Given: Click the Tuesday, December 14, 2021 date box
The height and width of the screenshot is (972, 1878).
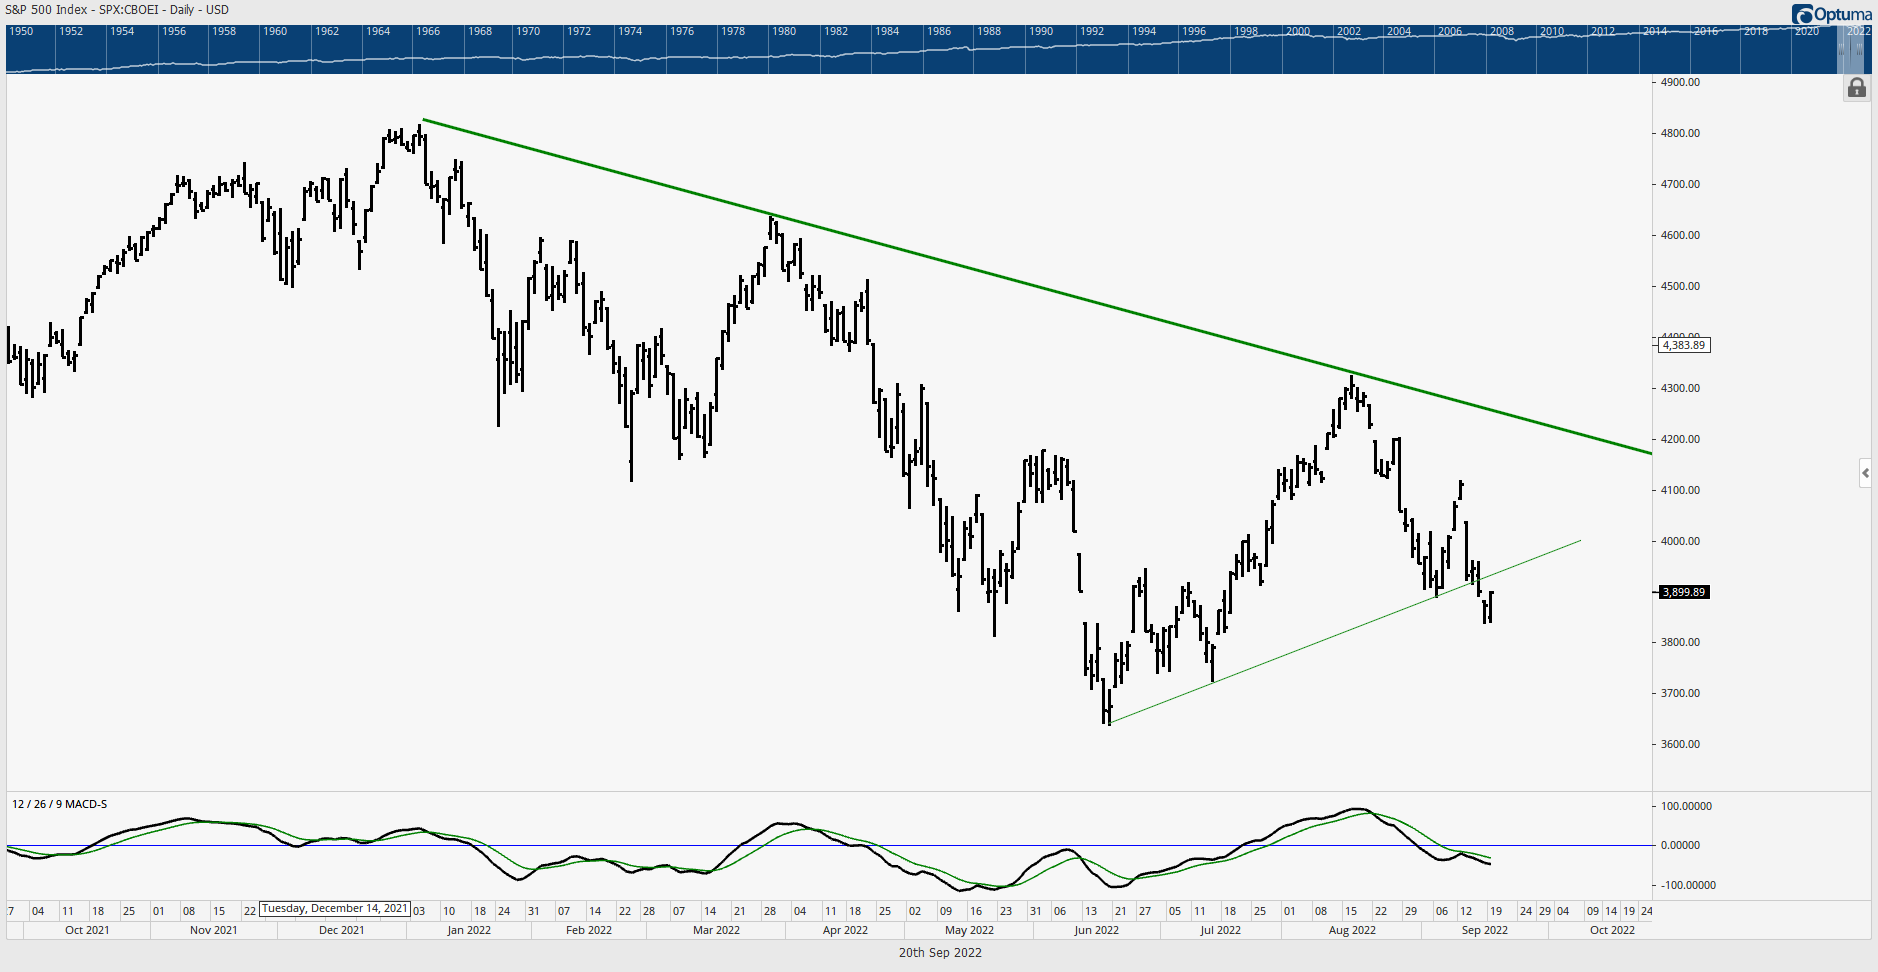Looking at the screenshot, I should point(334,908).
